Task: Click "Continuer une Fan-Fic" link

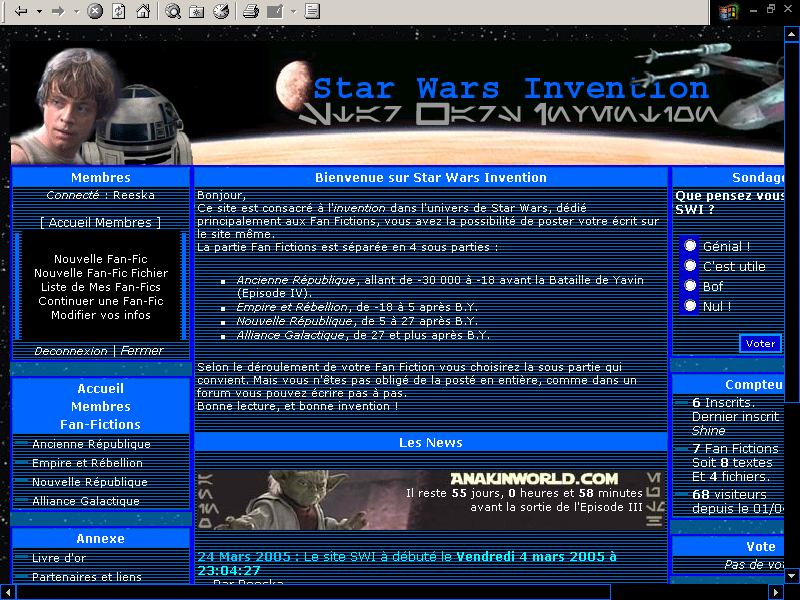Action: coord(101,301)
